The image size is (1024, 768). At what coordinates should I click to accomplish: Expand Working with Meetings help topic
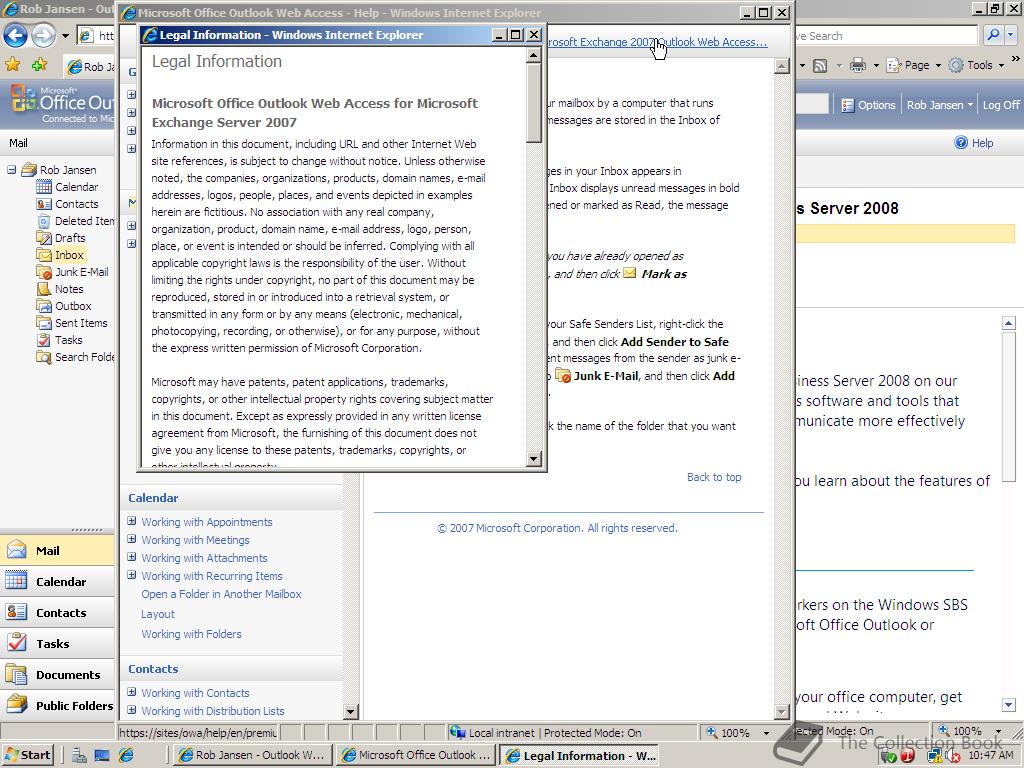(x=131, y=539)
